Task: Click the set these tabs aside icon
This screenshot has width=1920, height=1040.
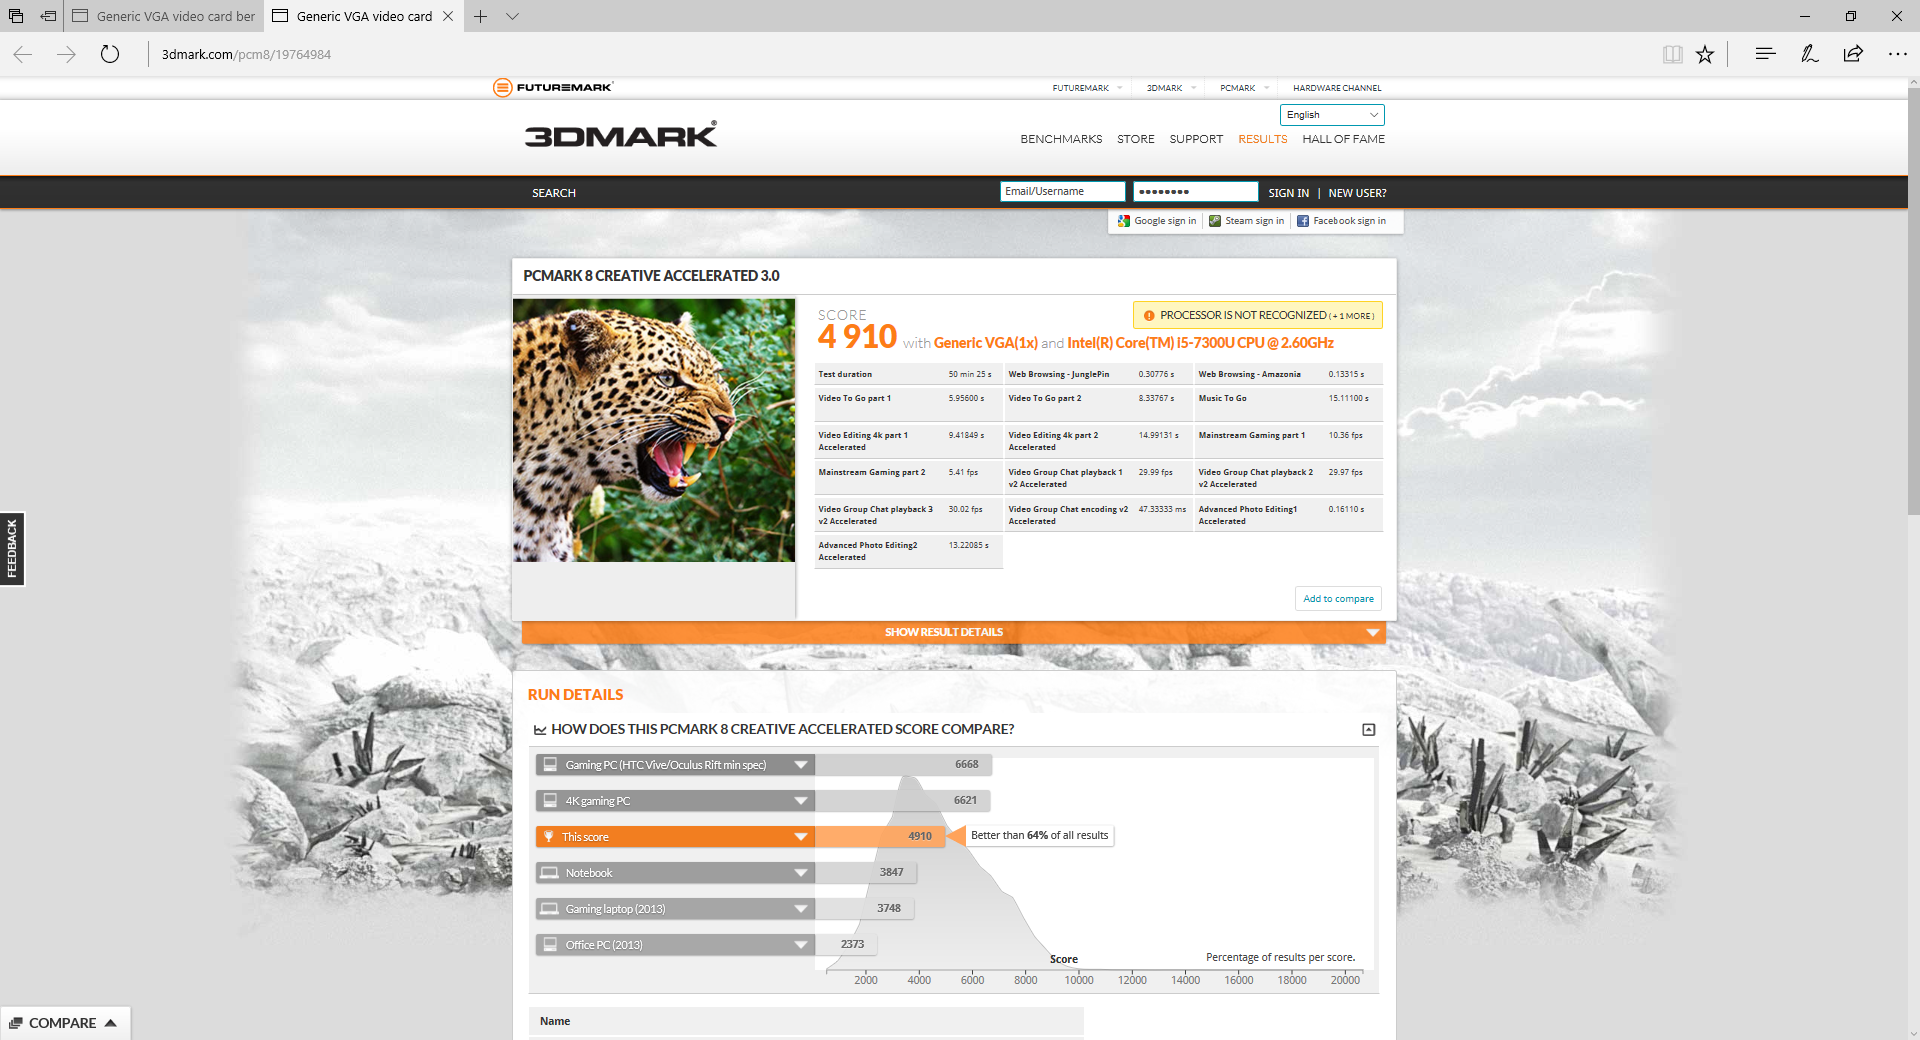Action: [48, 16]
